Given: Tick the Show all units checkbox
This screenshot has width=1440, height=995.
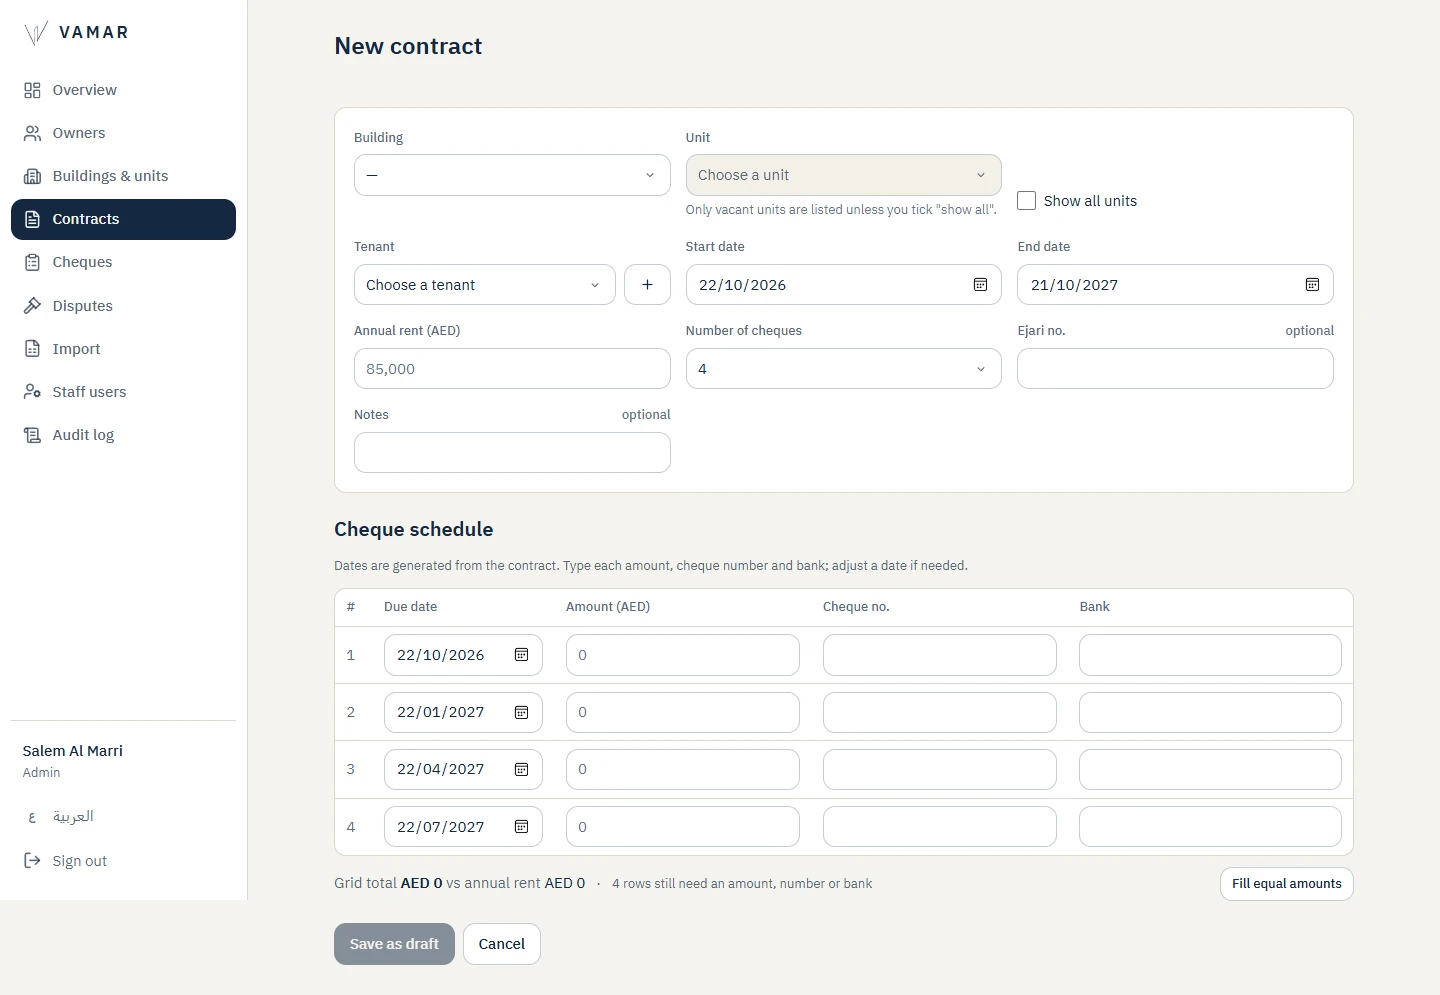Looking at the screenshot, I should (1026, 201).
